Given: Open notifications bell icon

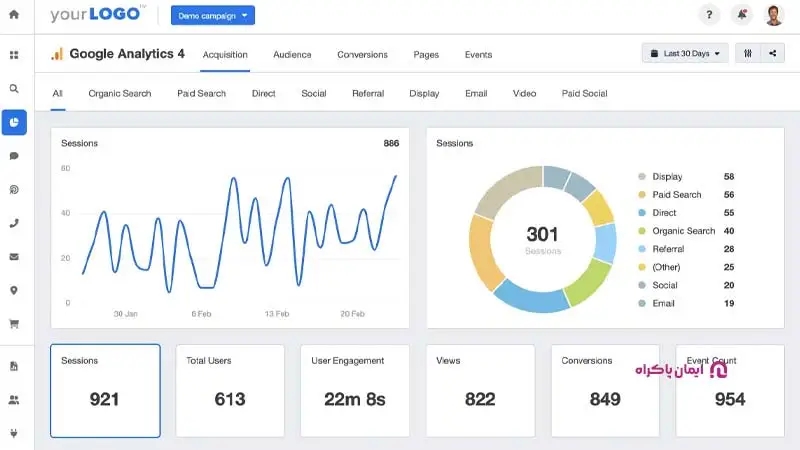Looking at the screenshot, I should 741,15.
